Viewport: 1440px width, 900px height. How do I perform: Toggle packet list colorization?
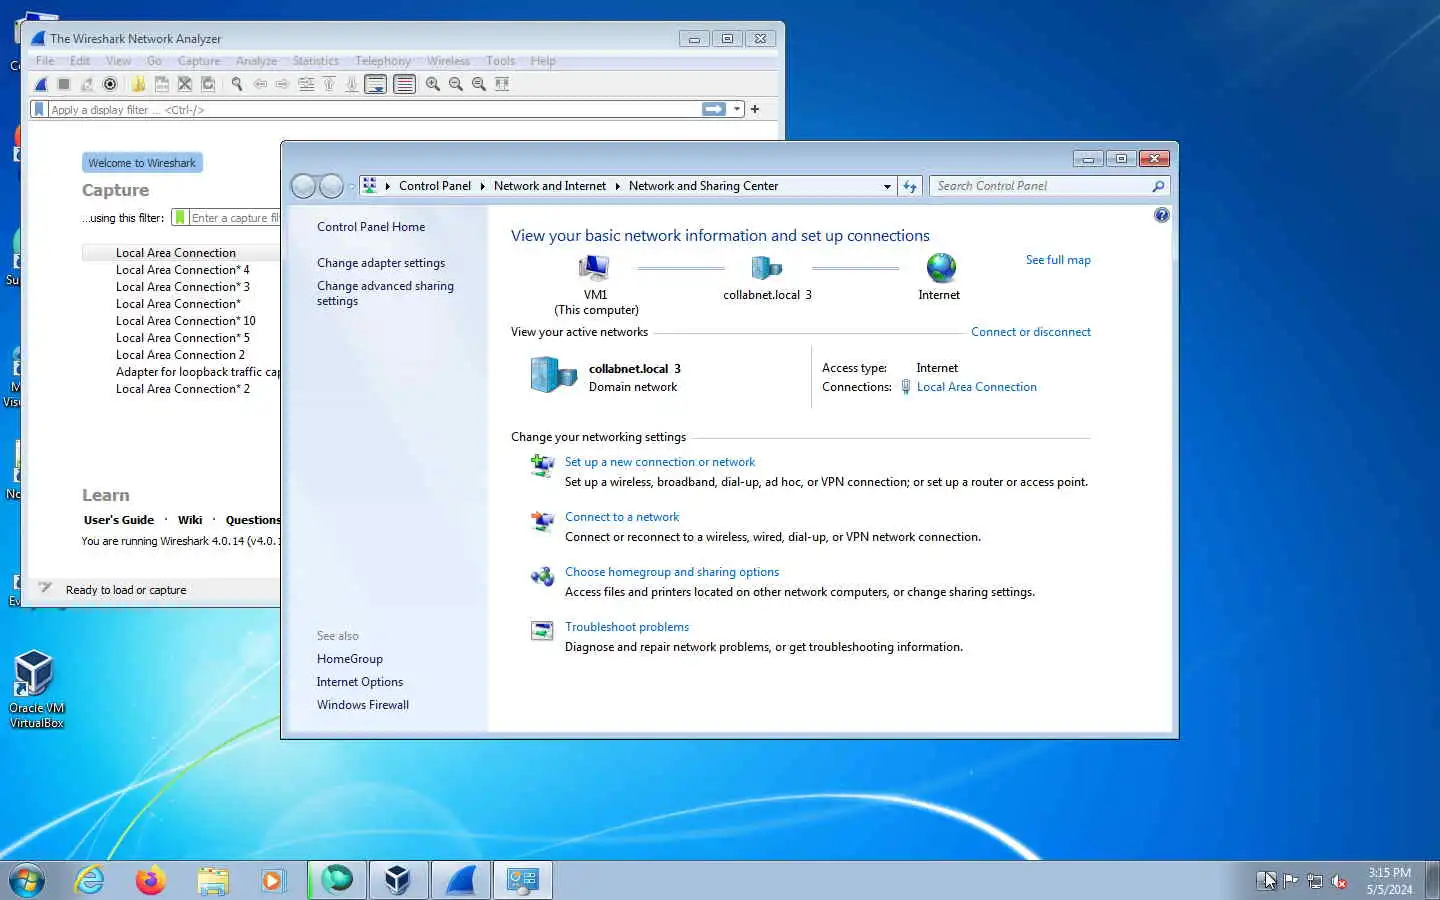(404, 84)
